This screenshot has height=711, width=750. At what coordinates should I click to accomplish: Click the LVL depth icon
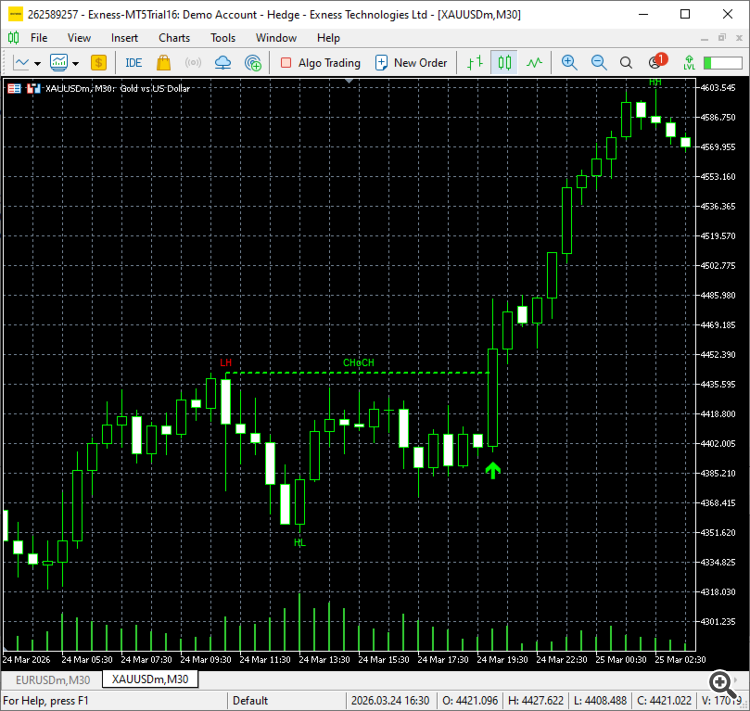[689, 63]
